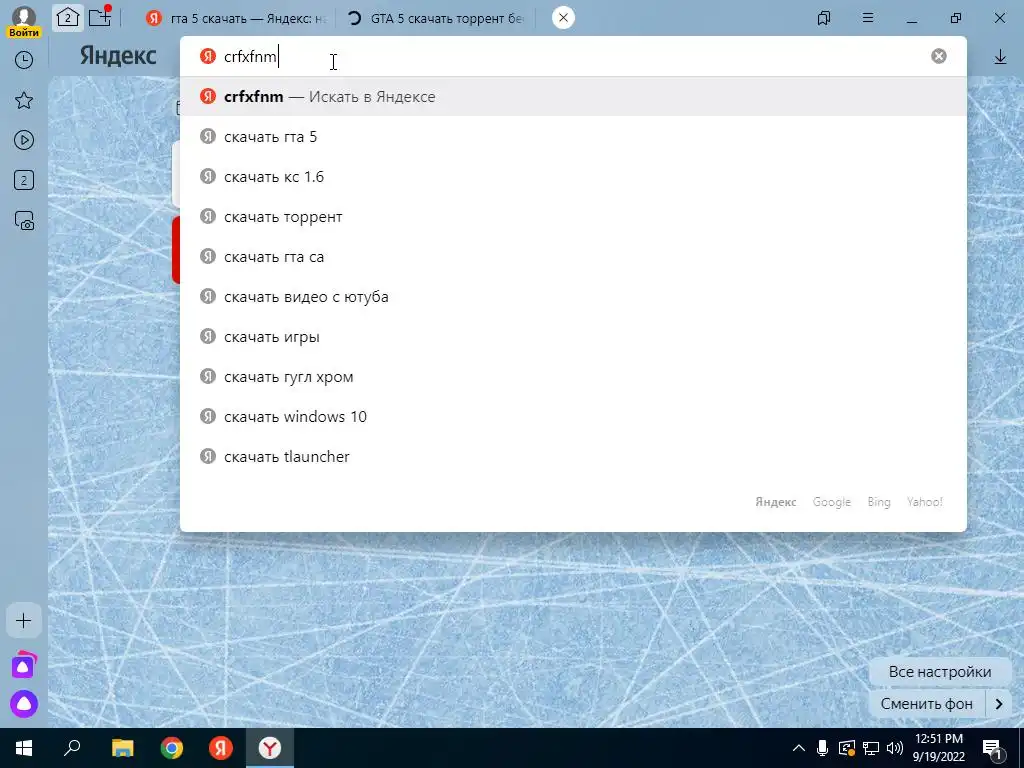The height and width of the screenshot is (768, 1024).
Task: Select 'crfxfnm — Искать в Яндексе' suggestion
Action: coord(573,97)
